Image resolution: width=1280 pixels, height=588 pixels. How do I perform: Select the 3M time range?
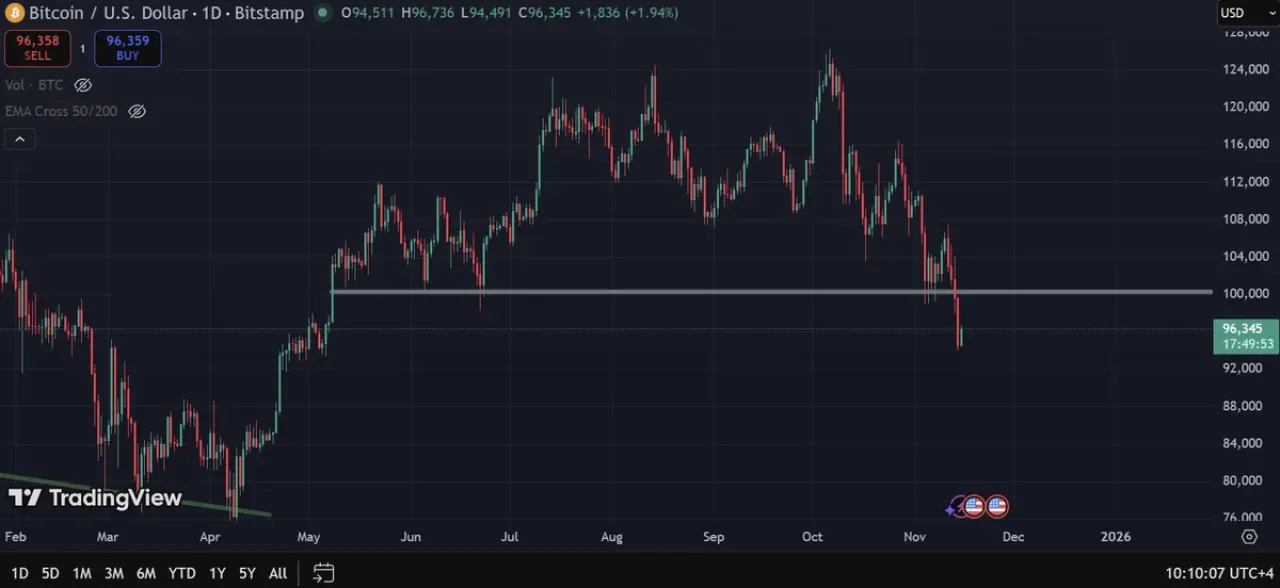[114, 573]
